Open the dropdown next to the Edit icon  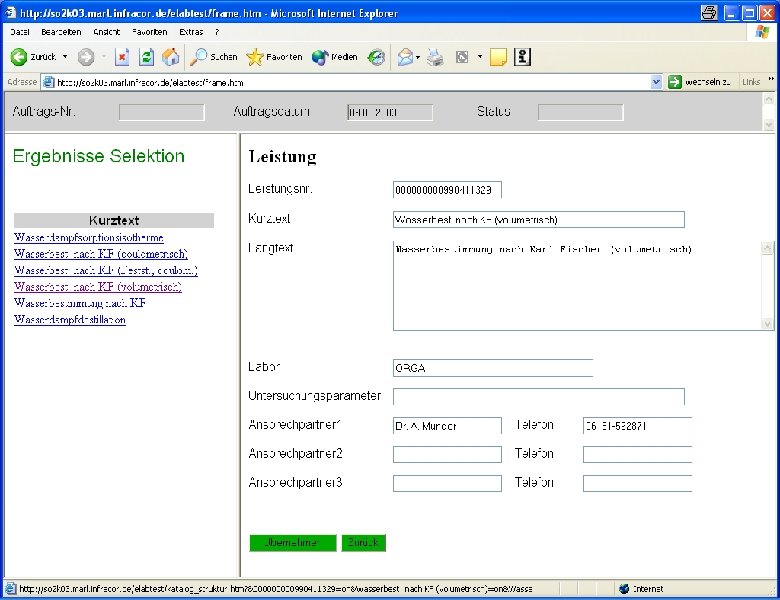coord(480,57)
